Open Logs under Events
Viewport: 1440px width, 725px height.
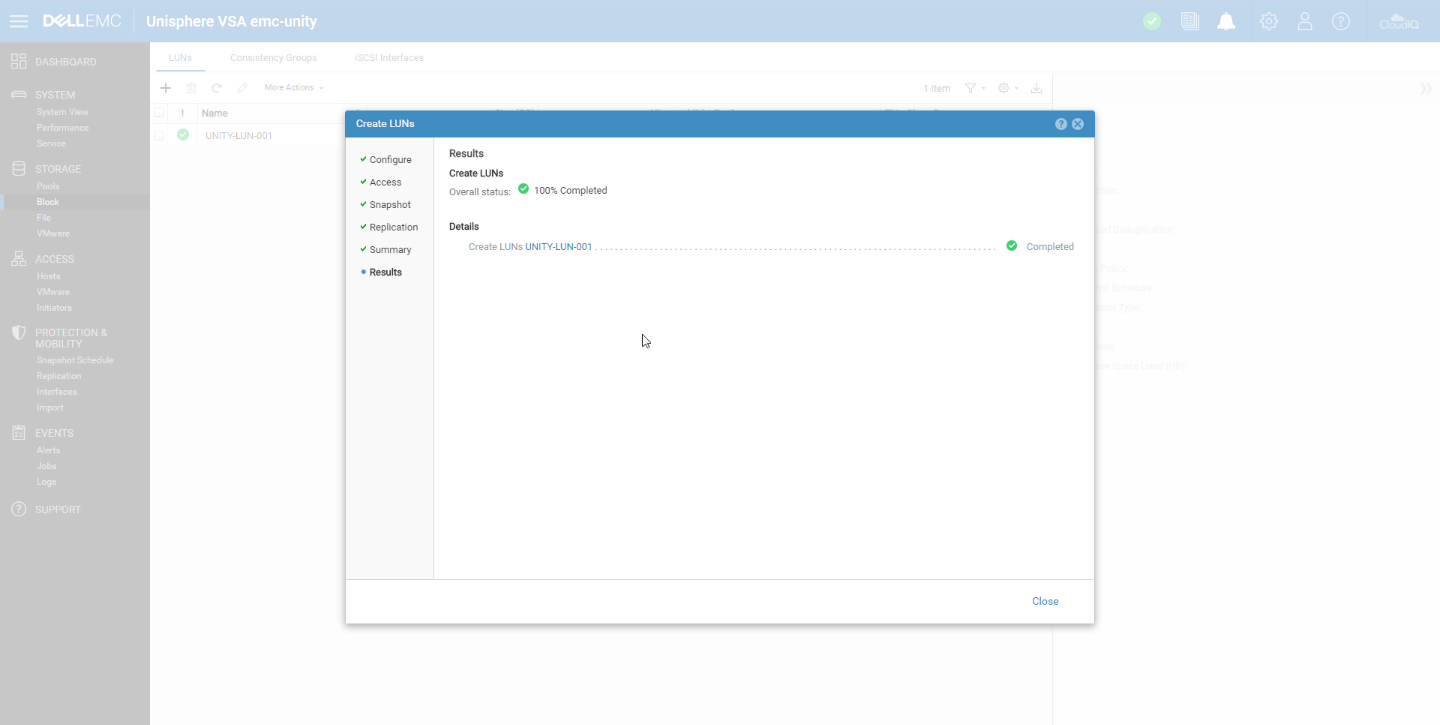(x=46, y=482)
